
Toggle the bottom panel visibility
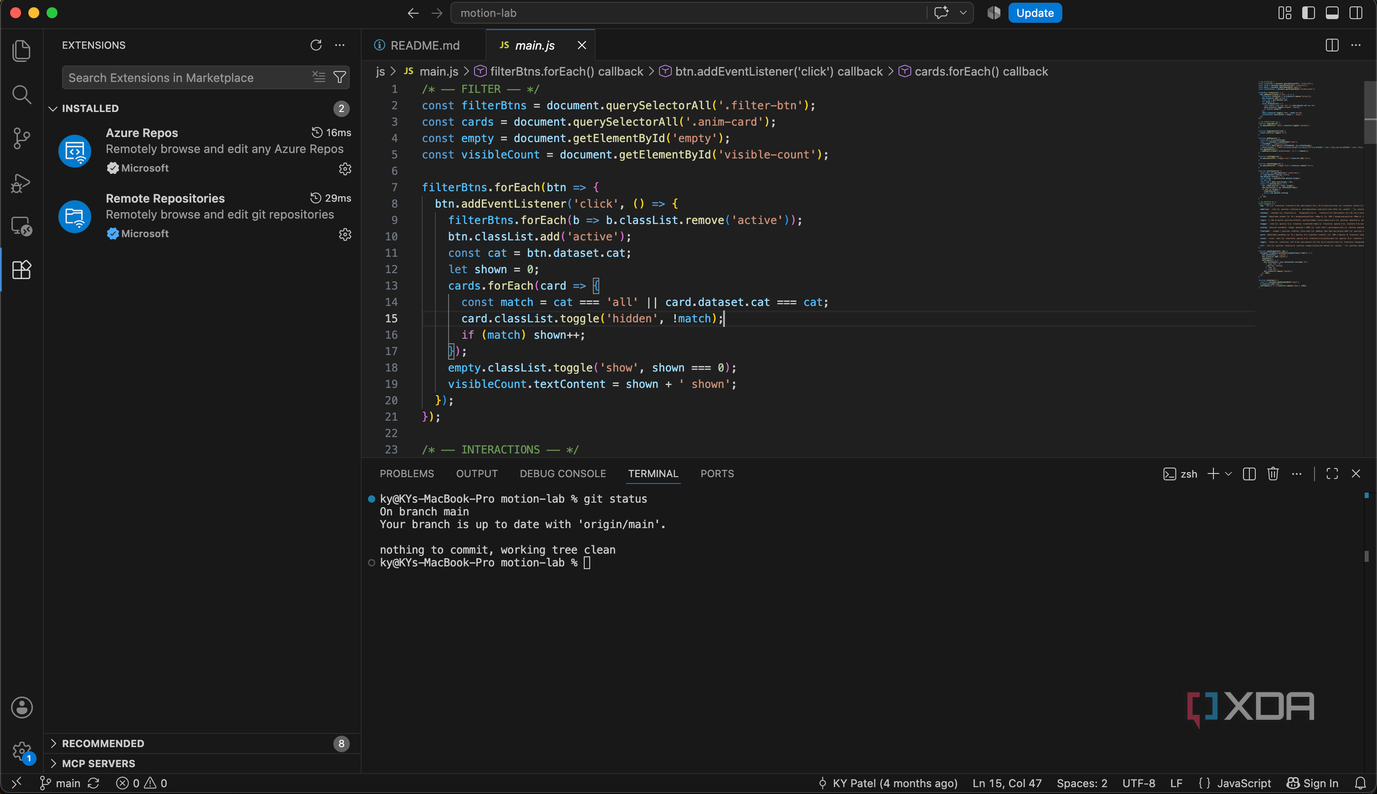pyautogui.click(x=1332, y=13)
